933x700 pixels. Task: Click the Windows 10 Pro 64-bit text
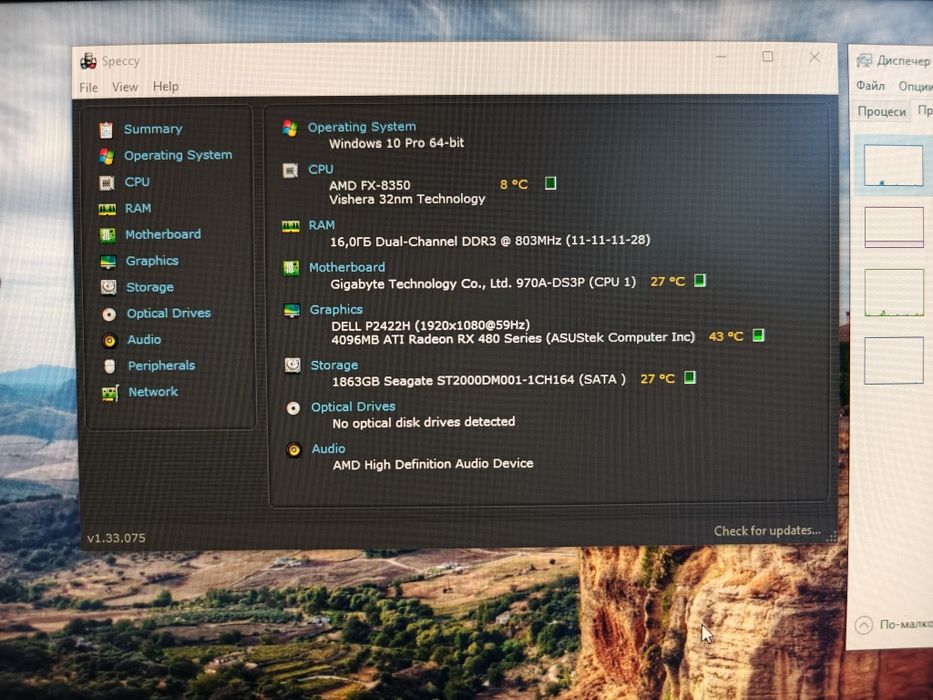396,143
